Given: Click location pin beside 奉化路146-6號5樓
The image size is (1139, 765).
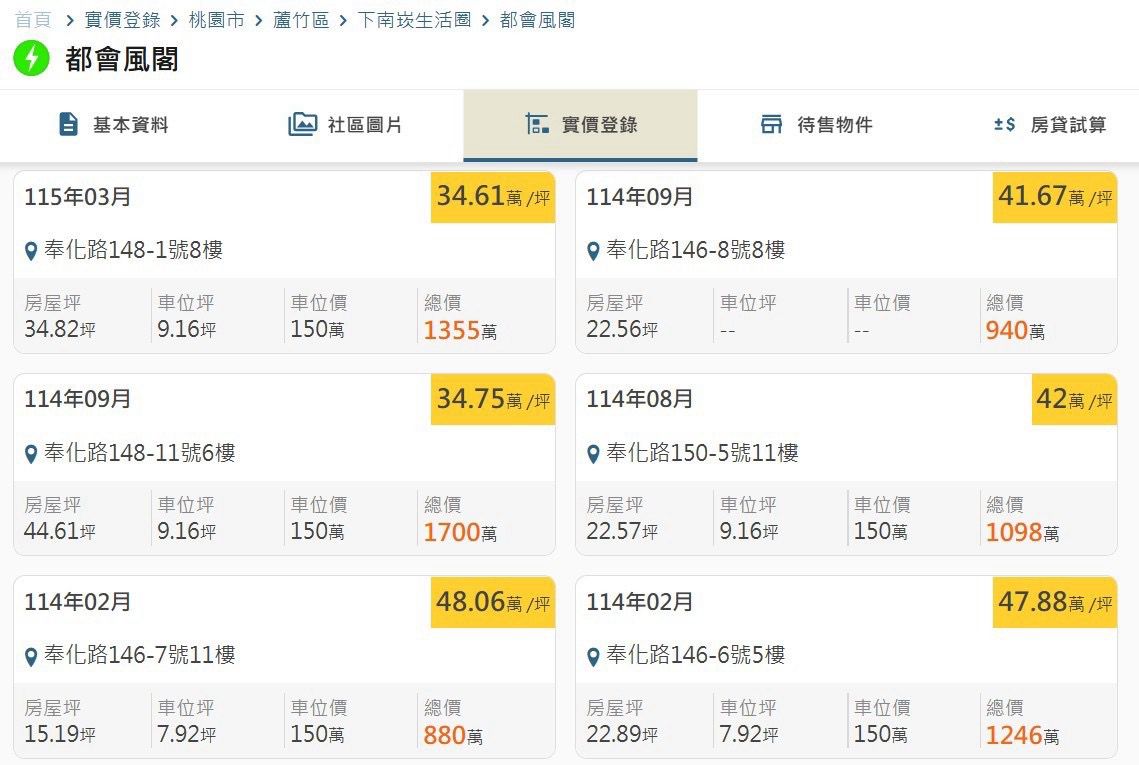Looking at the screenshot, I should point(593,657).
